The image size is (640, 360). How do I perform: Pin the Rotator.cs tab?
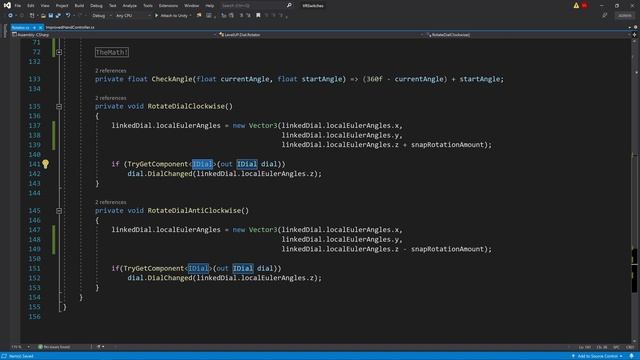click(34, 27)
